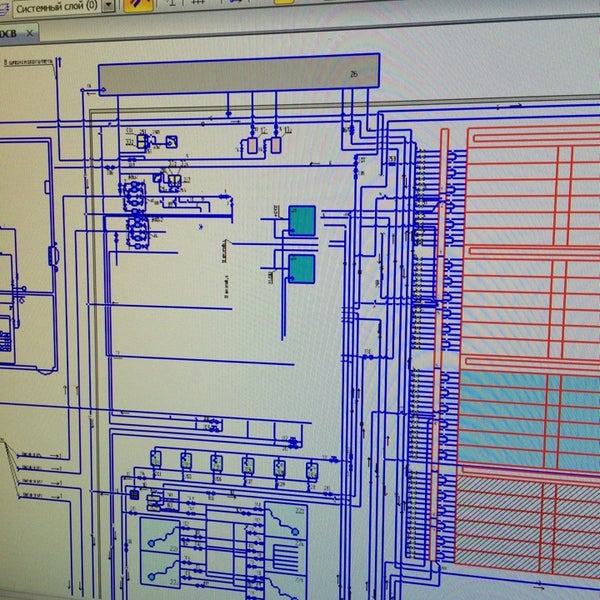Select the leftmost component in the bottom row of six
600x600 pixels.
(156, 459)
